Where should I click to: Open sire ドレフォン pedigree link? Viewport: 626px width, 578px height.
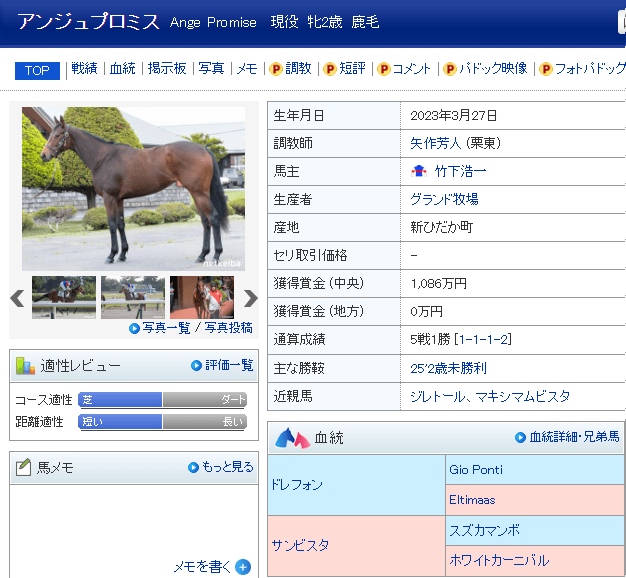click(x=297, y=485)
